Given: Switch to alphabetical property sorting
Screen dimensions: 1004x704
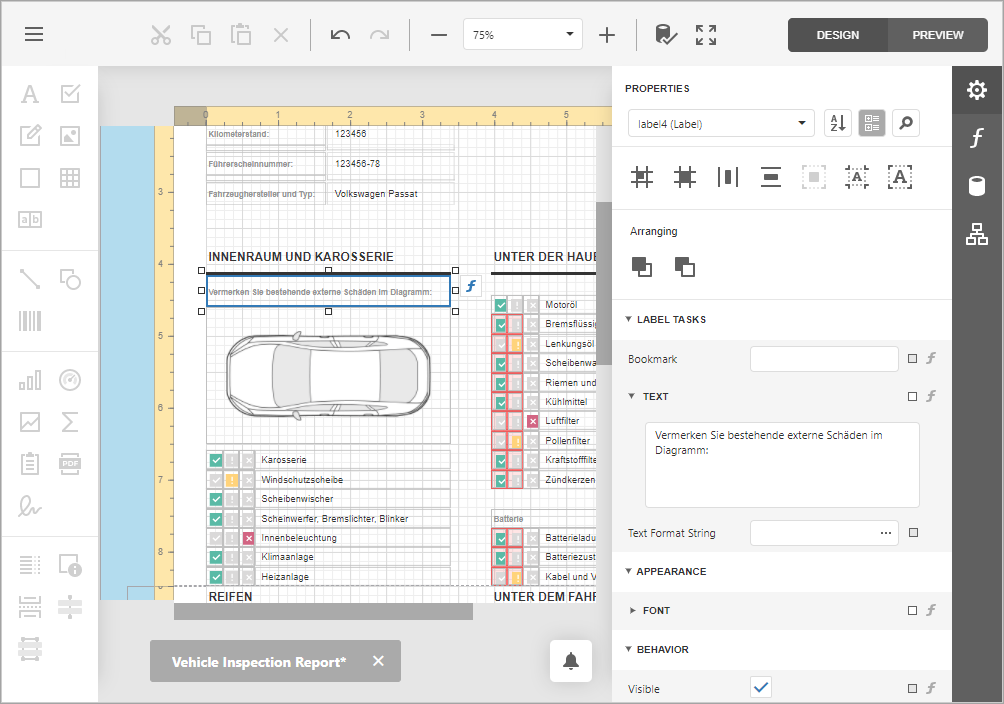Looking at the screenshot, I should pyautogui.click(x=837, y=123).
